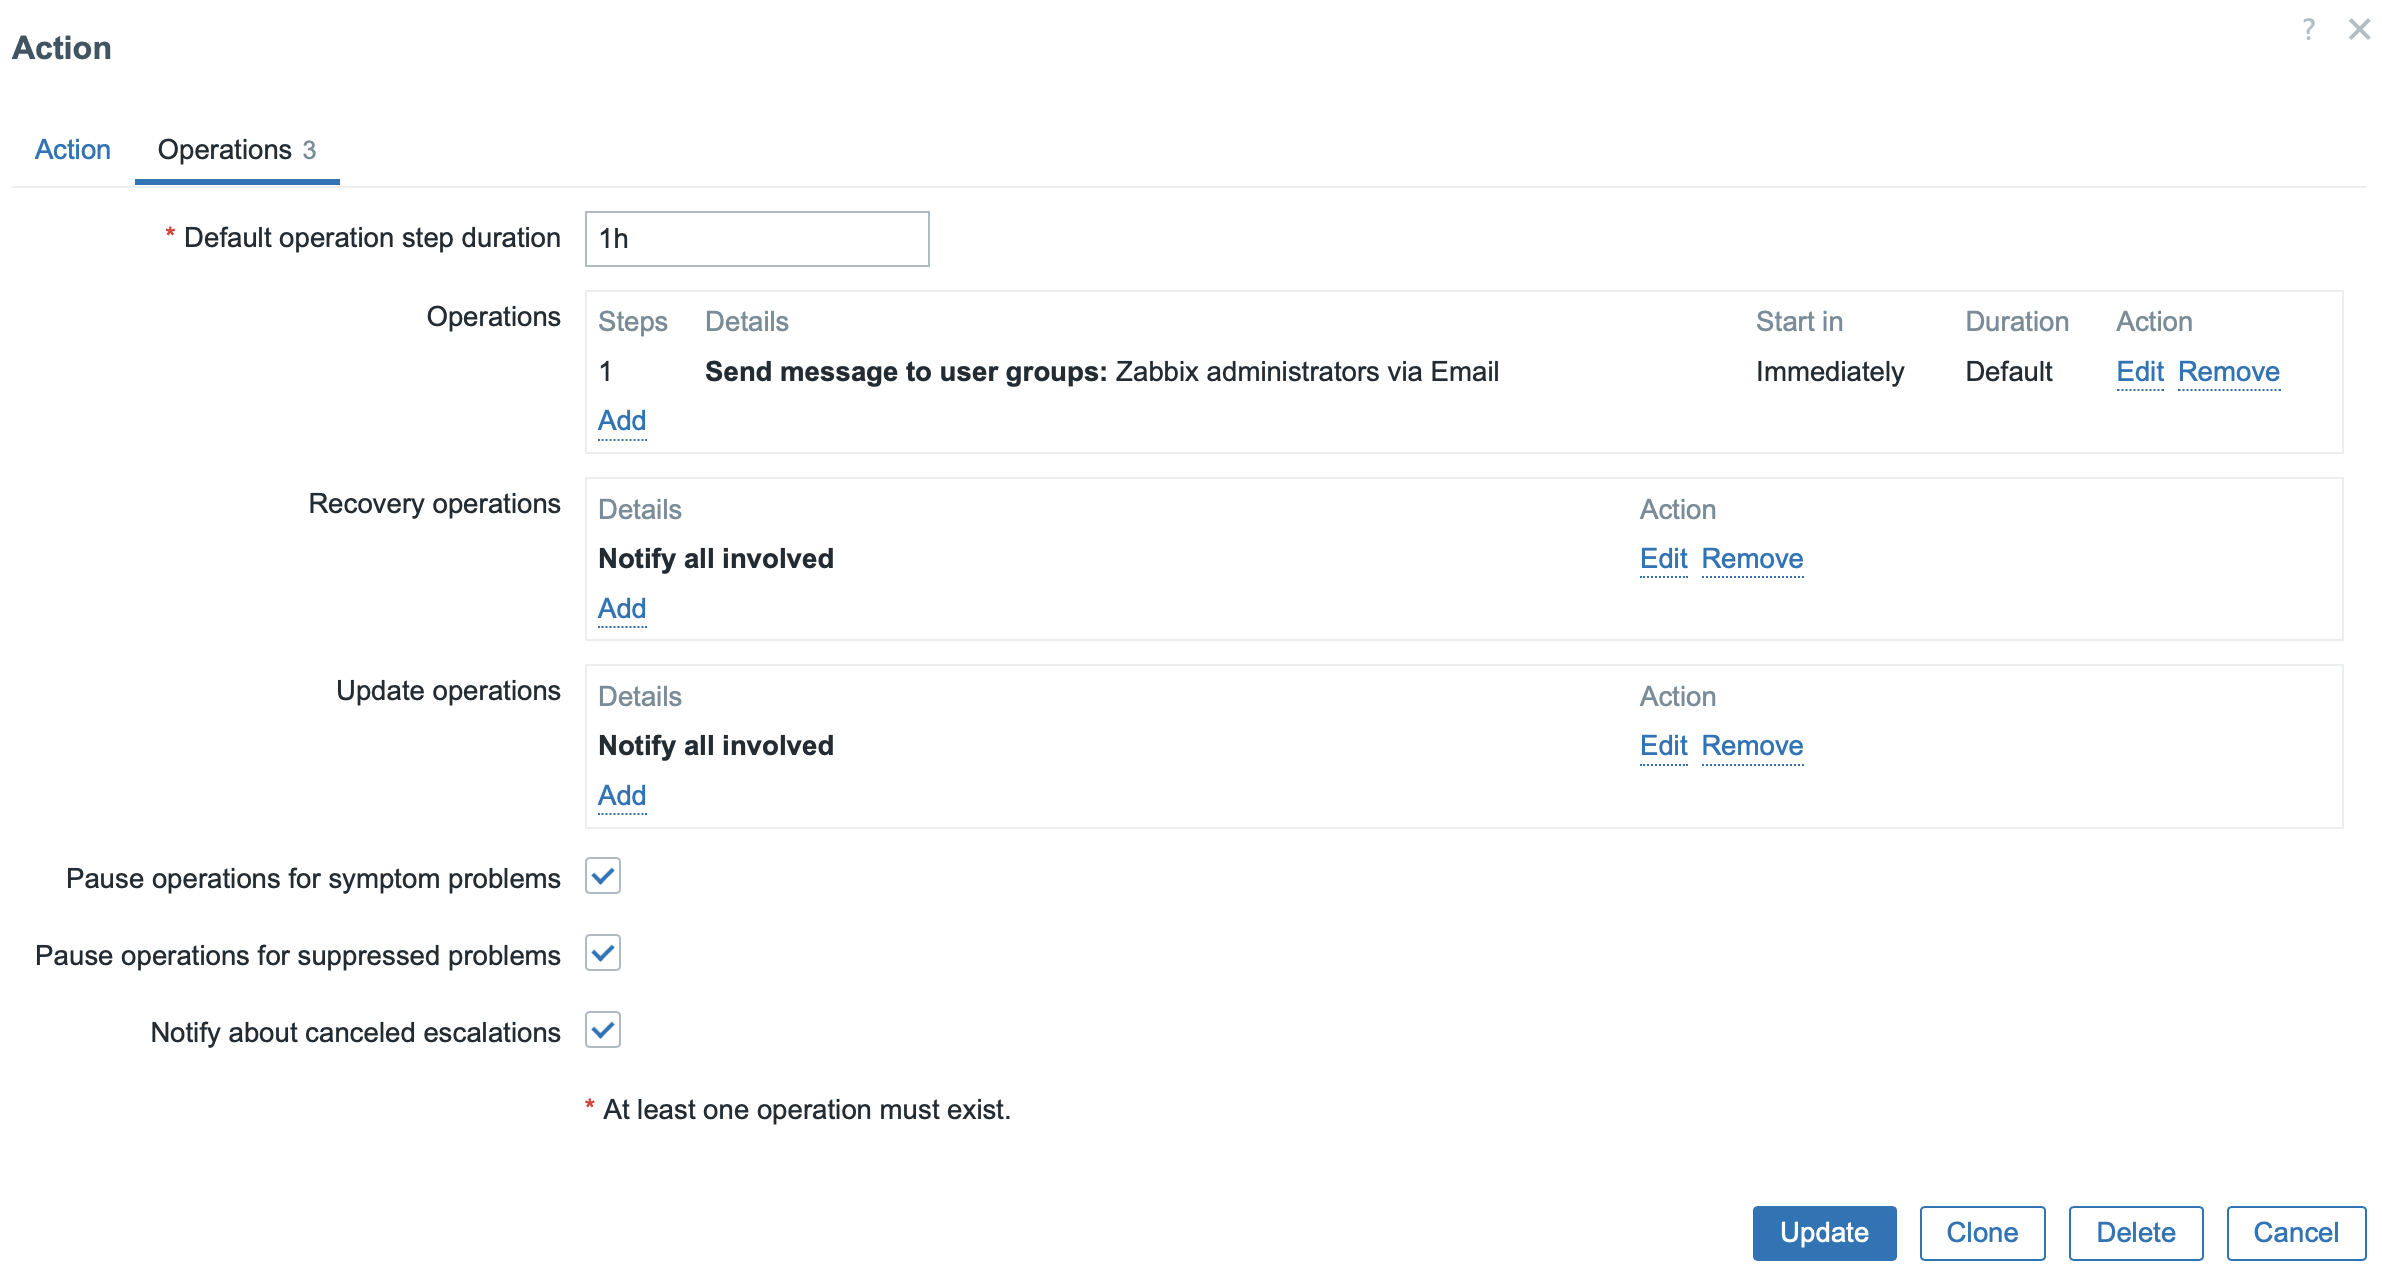Toggle Pause operations for suppressed problems checkbox
This screenshot has width=2382, height=1272.
pos(603,954)
